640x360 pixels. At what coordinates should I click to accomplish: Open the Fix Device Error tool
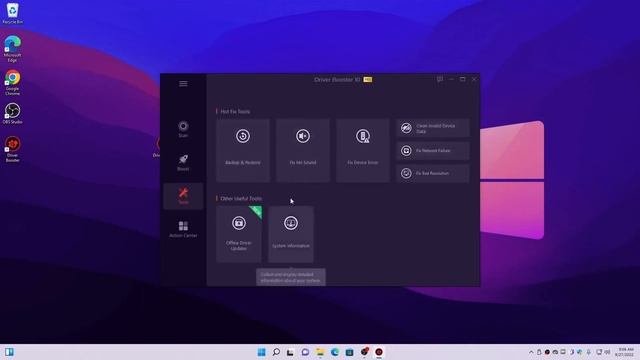pos(363,150)
